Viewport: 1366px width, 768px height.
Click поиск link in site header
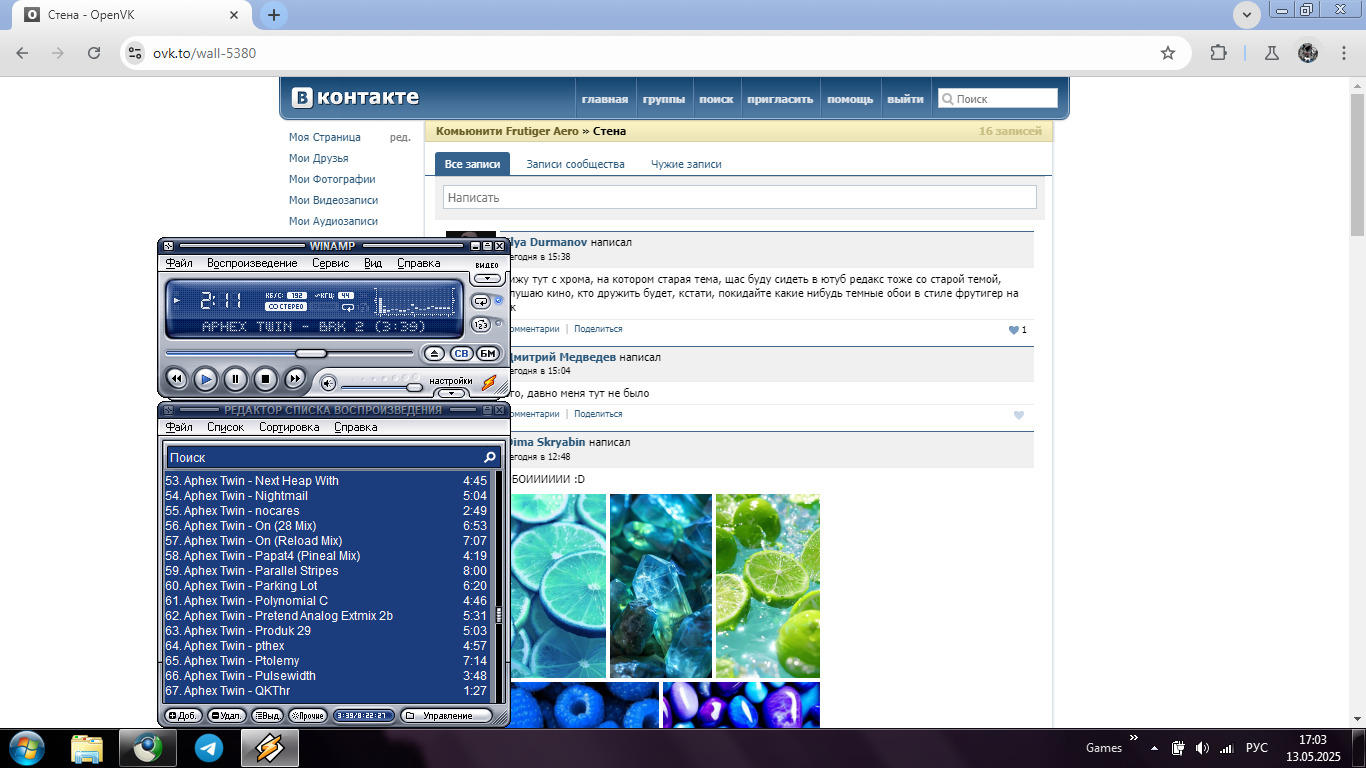point(716,99)
